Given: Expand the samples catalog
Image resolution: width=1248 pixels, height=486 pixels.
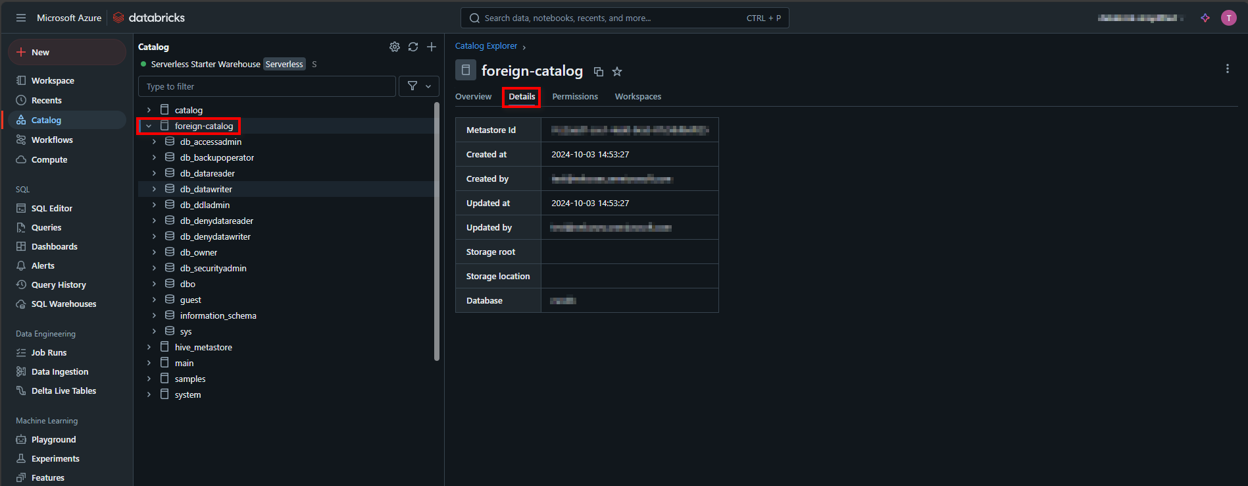Looking at the screenshot, I should (x=149, y=379).
